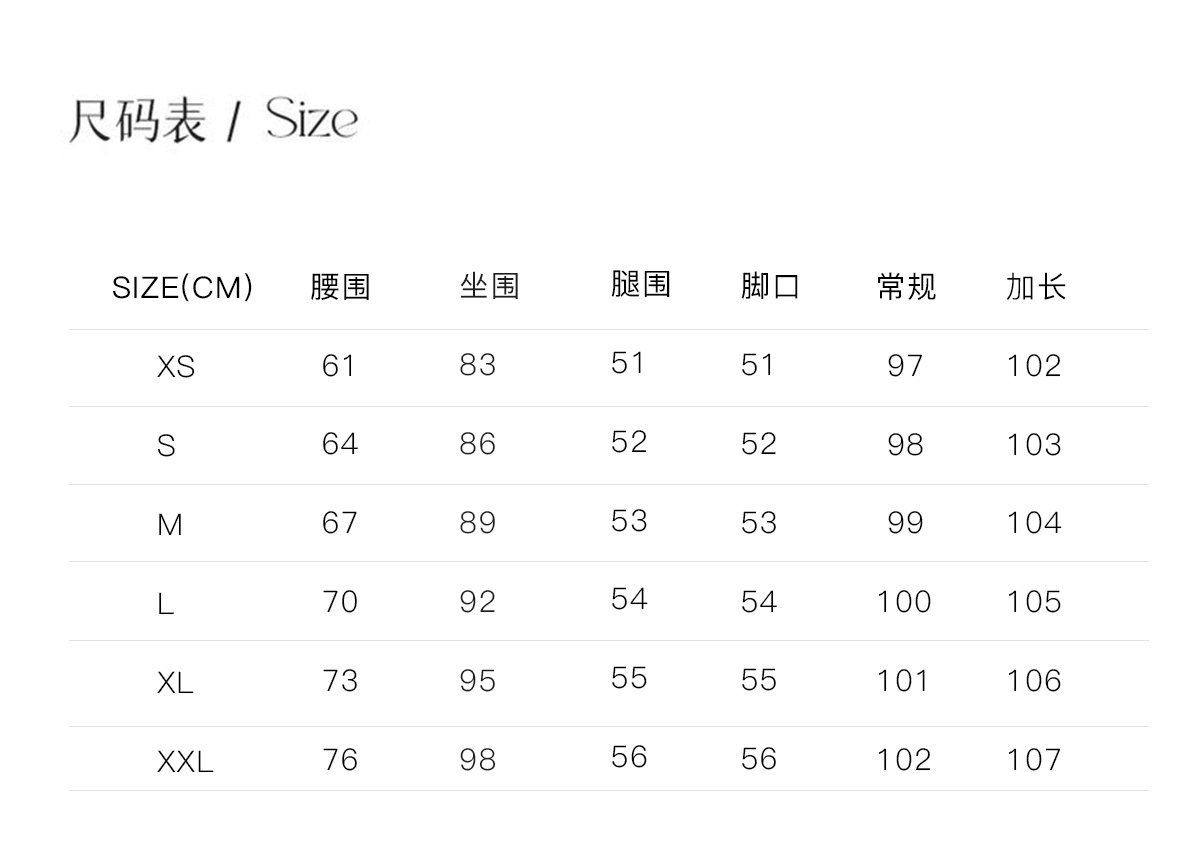Click the 尺码表 / Size title
The height and width of the screenshot is (853, 1200).
pos(212,121)
